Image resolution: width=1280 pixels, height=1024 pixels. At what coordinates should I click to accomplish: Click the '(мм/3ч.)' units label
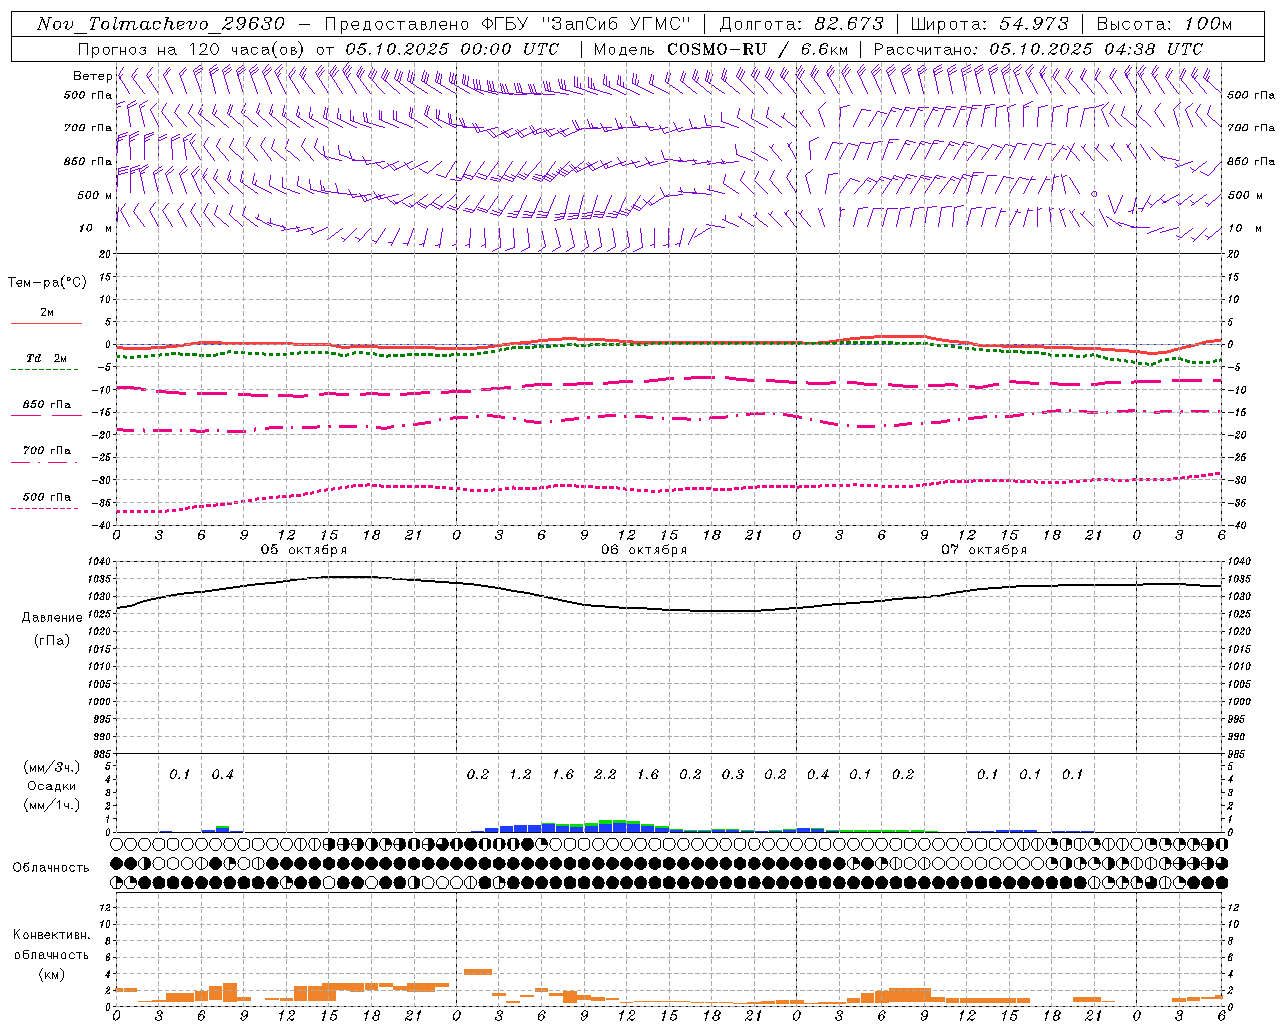(x=52, y=767)
